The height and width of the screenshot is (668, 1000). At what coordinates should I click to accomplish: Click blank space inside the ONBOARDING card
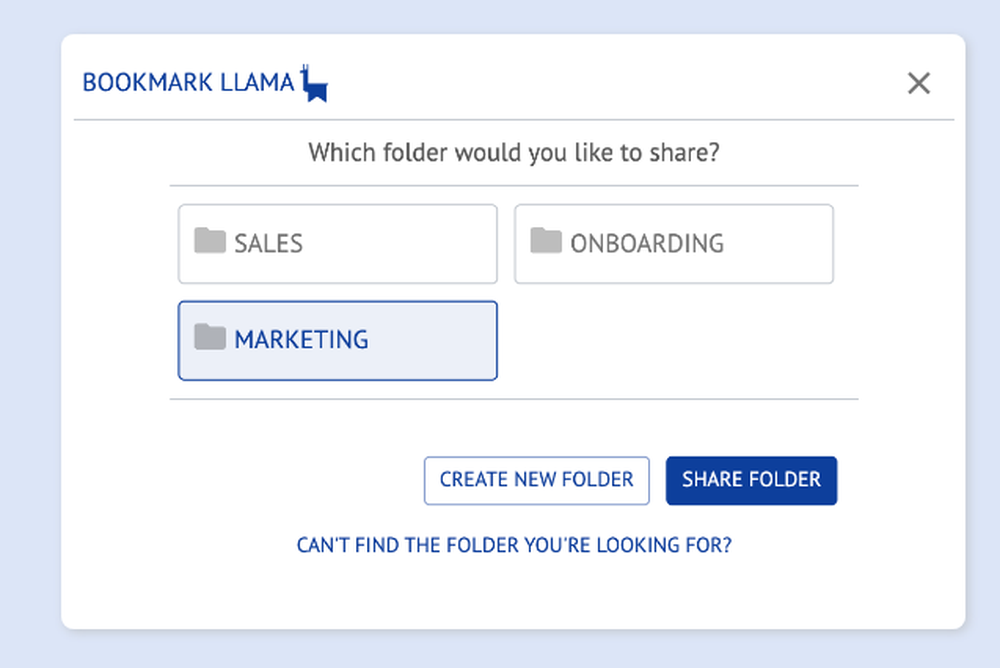(x=778, y=244)
